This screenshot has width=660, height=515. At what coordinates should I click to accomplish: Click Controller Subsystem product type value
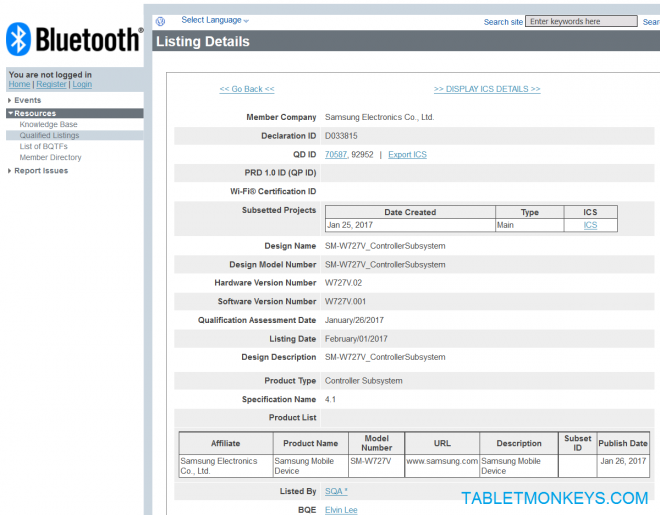click(364, 381)
